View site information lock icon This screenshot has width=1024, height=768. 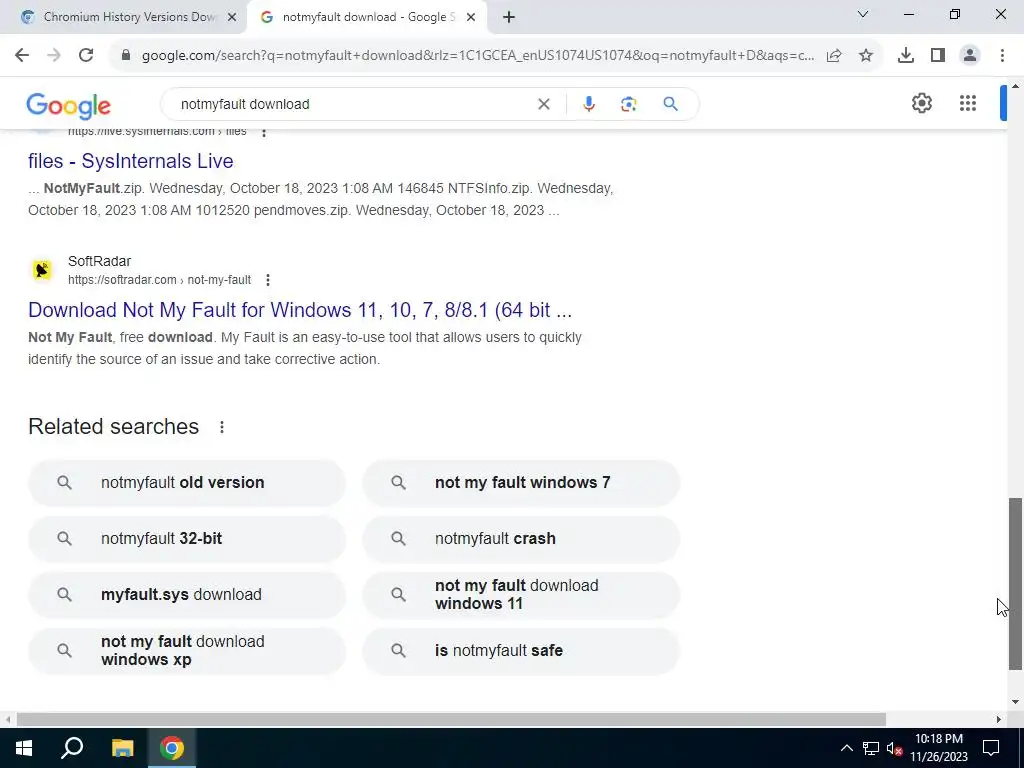(126, 56)
